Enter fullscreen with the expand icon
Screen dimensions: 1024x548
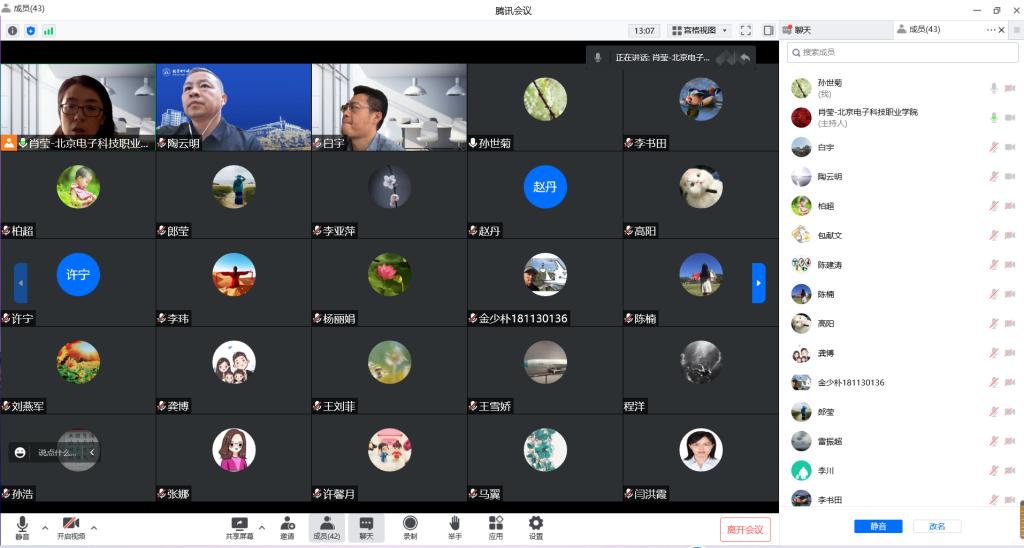745,31
